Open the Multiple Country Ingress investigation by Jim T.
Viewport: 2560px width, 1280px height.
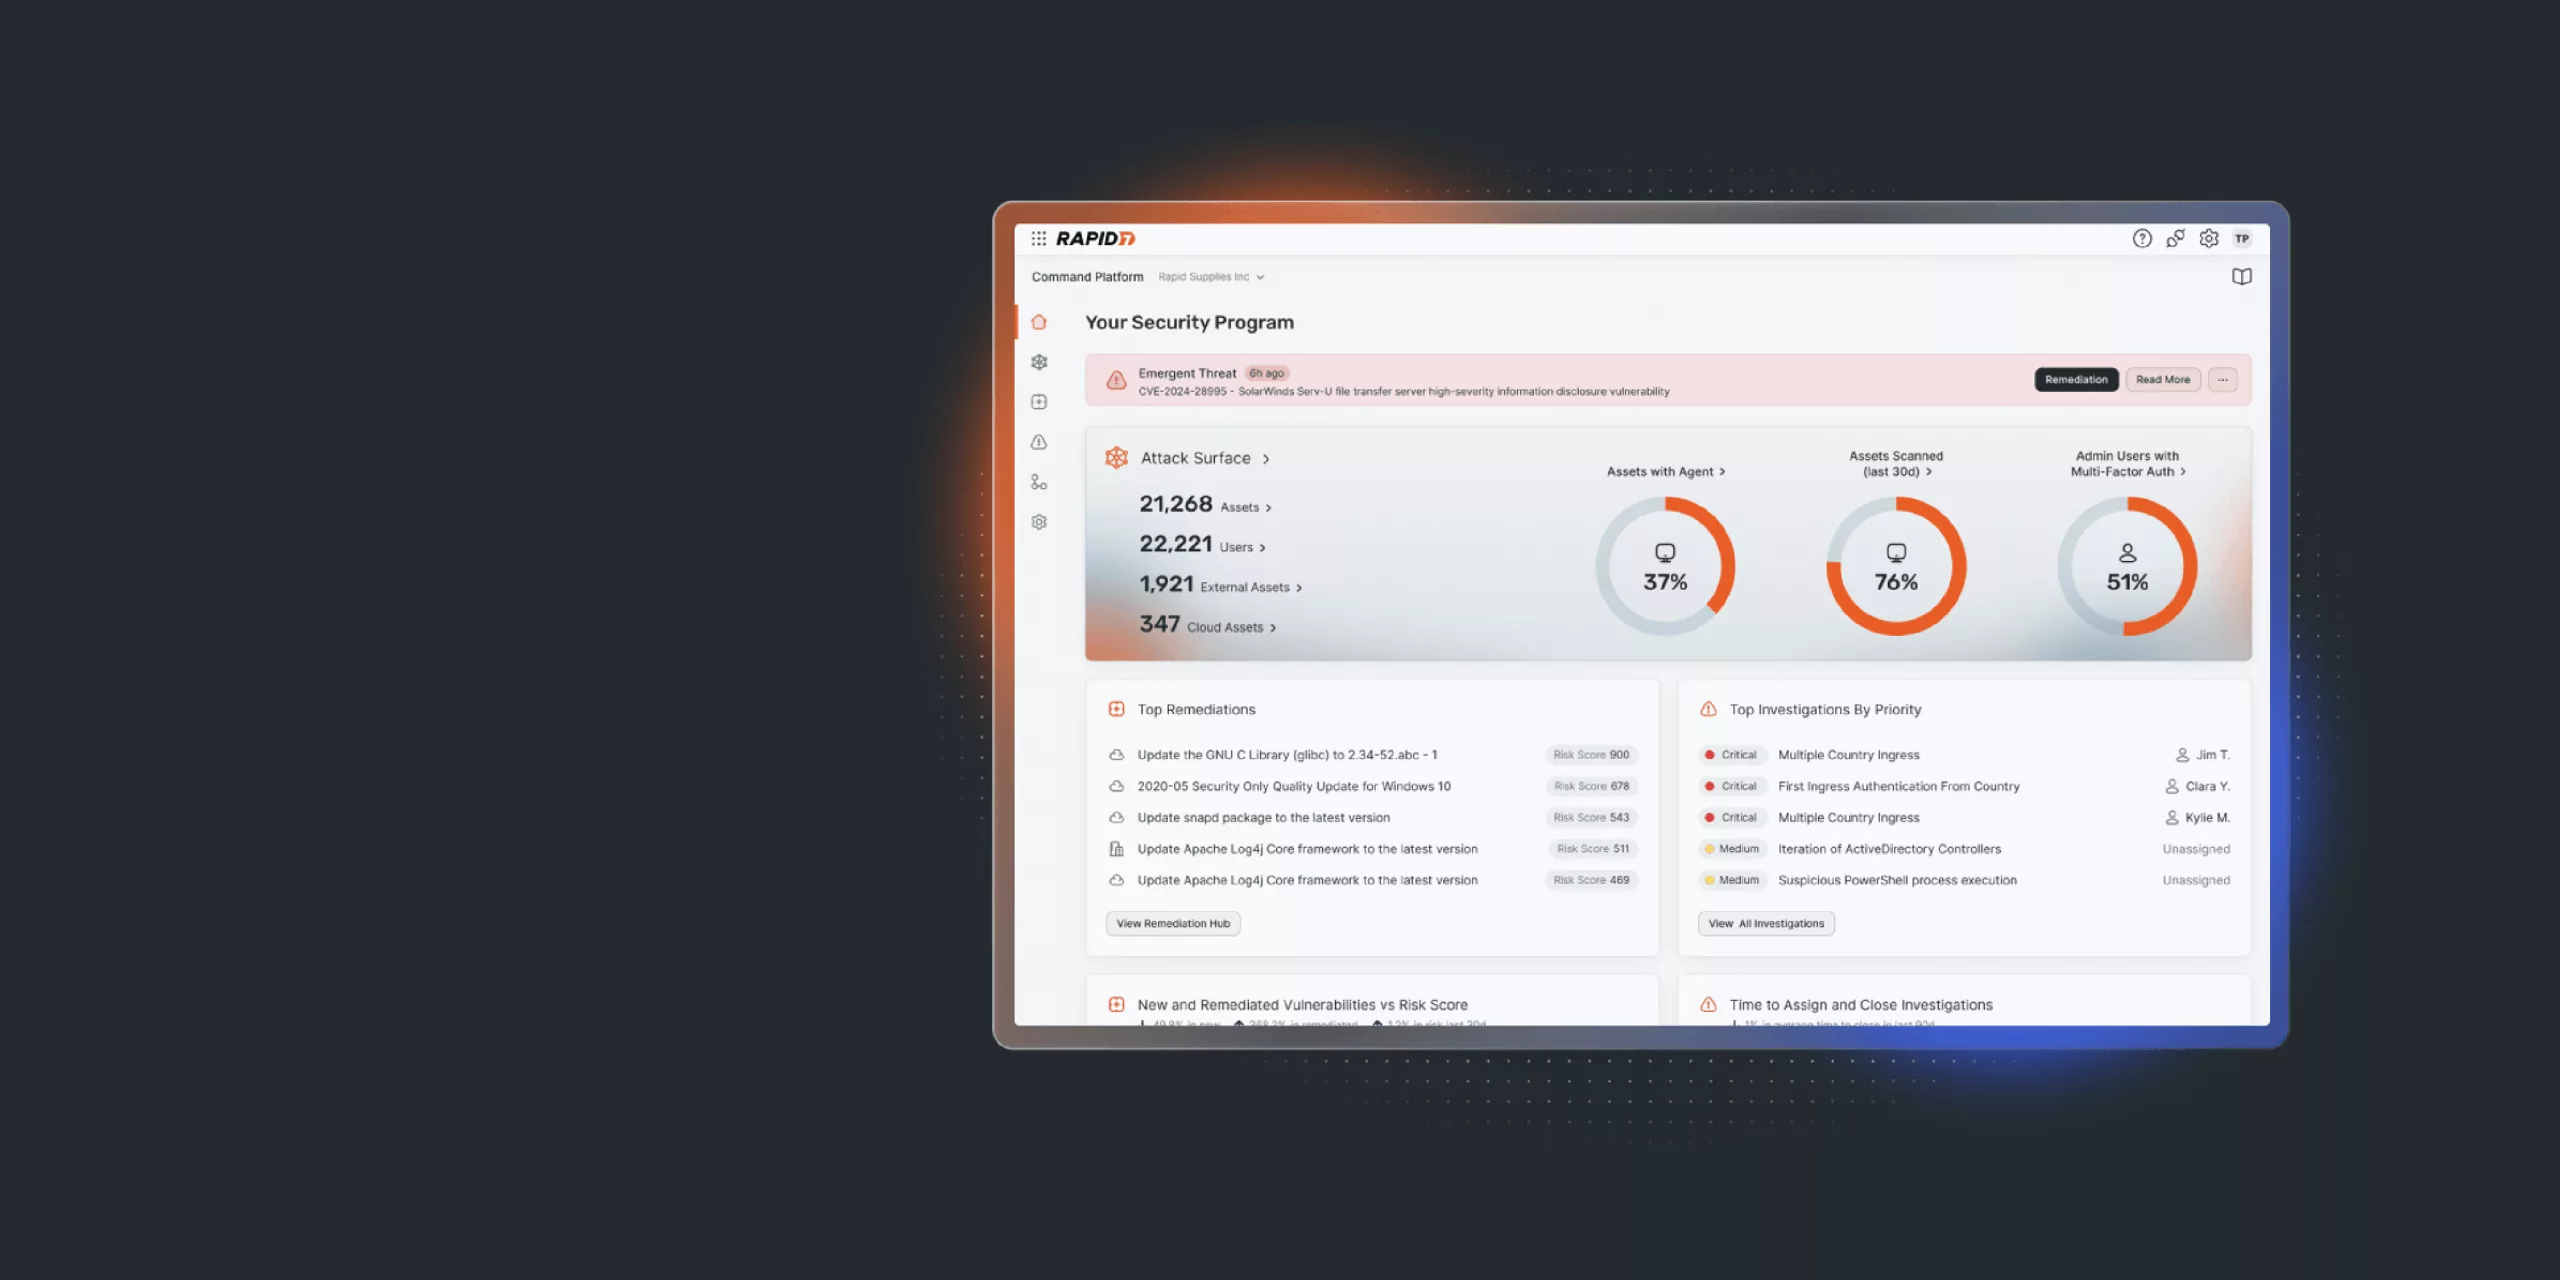(1848, 755)
